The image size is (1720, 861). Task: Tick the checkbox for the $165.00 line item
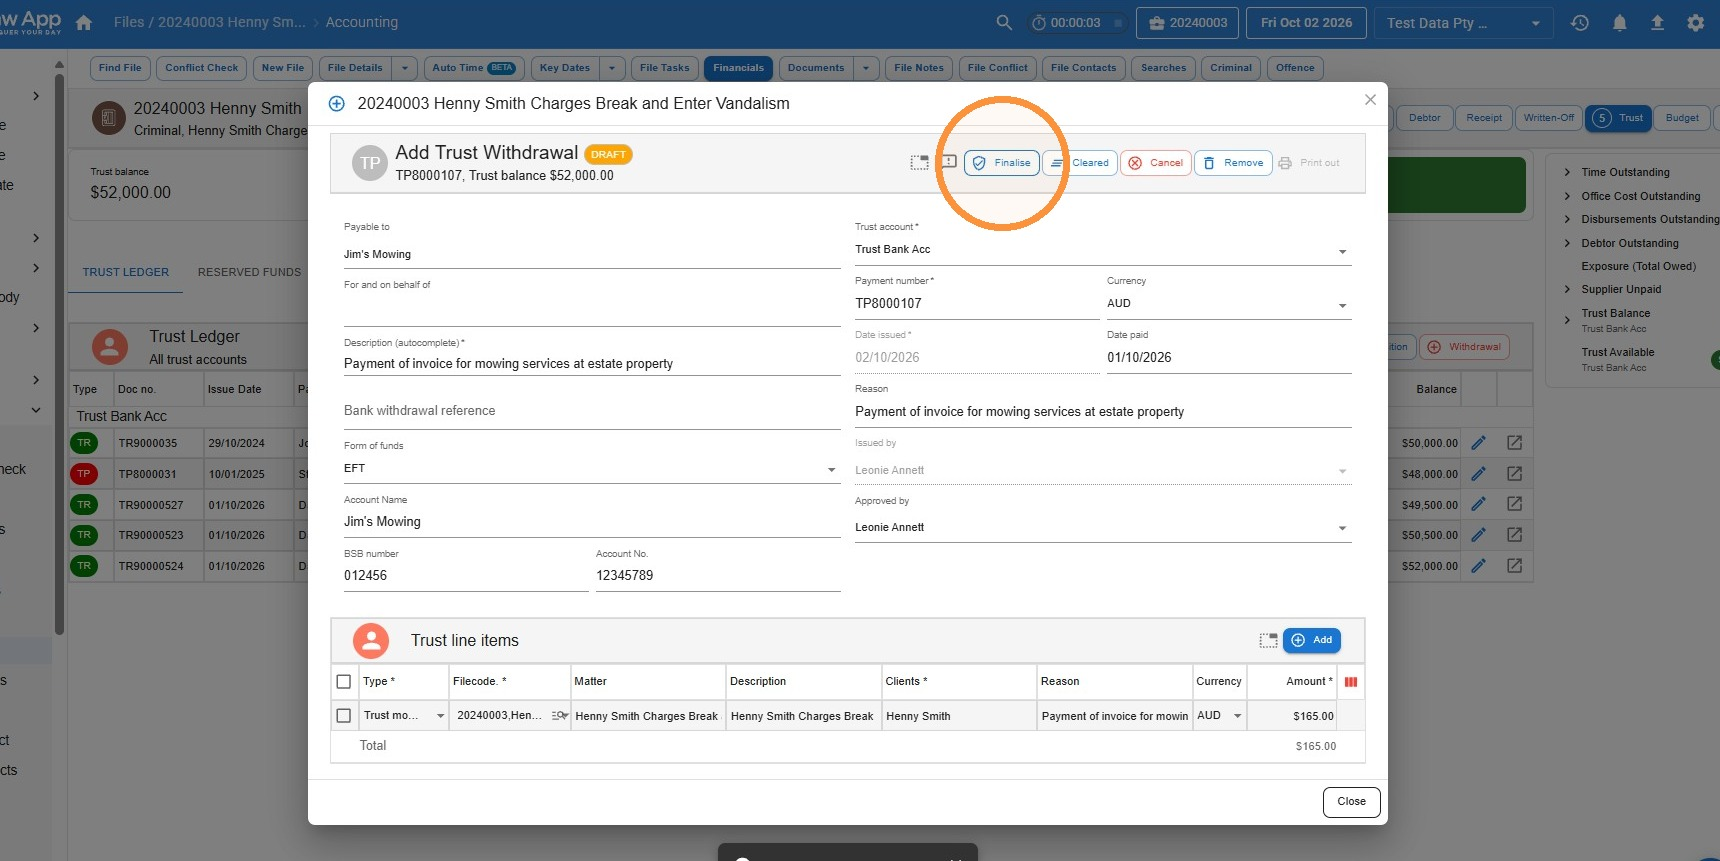(344, 716)
